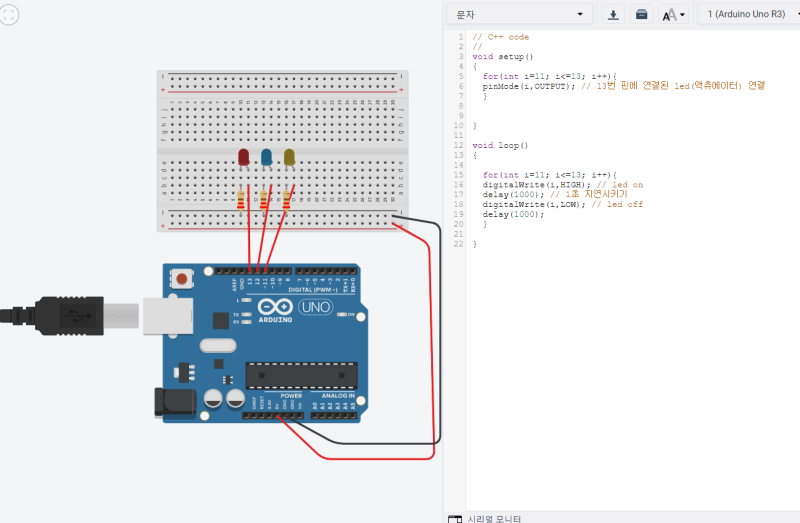
Task: Select the USB cable plug
Action: (70, 316)
